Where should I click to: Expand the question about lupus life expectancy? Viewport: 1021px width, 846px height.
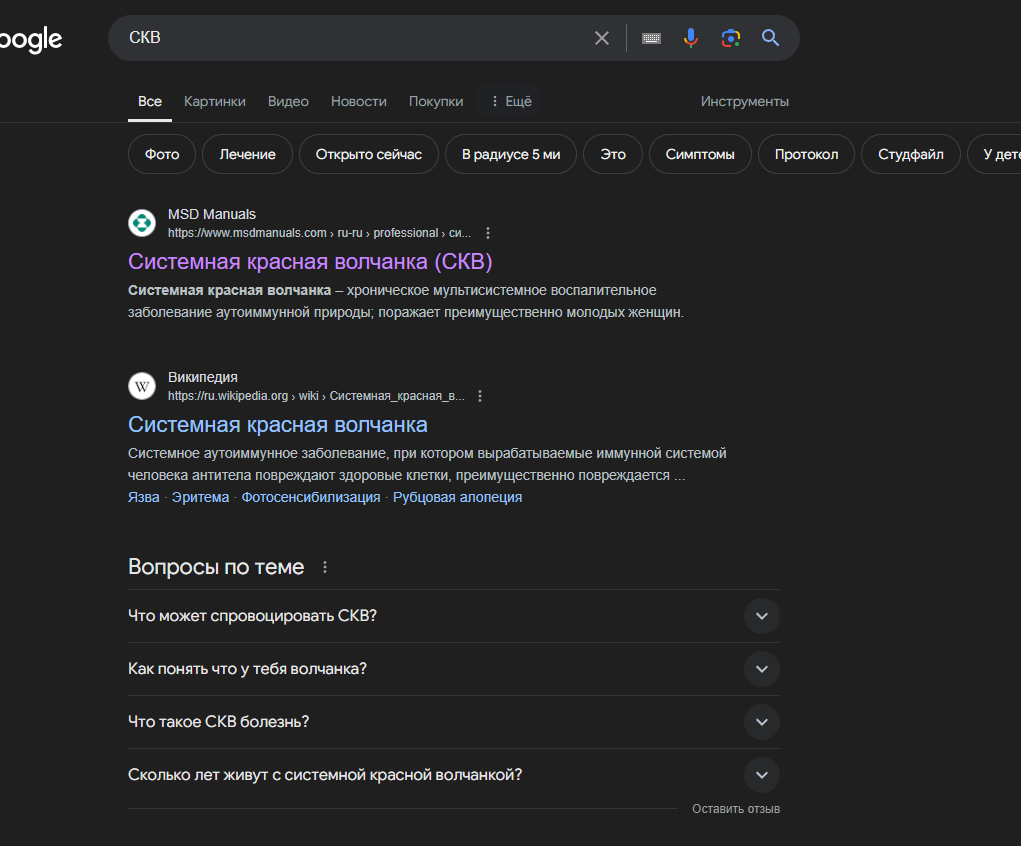[x=761, y=775]
